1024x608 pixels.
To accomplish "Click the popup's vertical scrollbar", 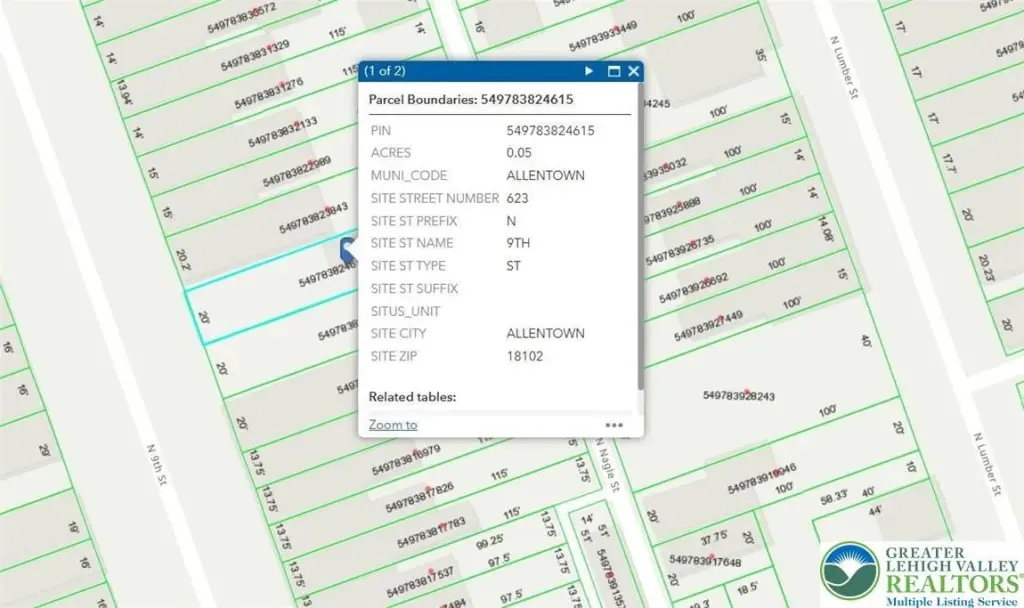I will tap(640, 240).
